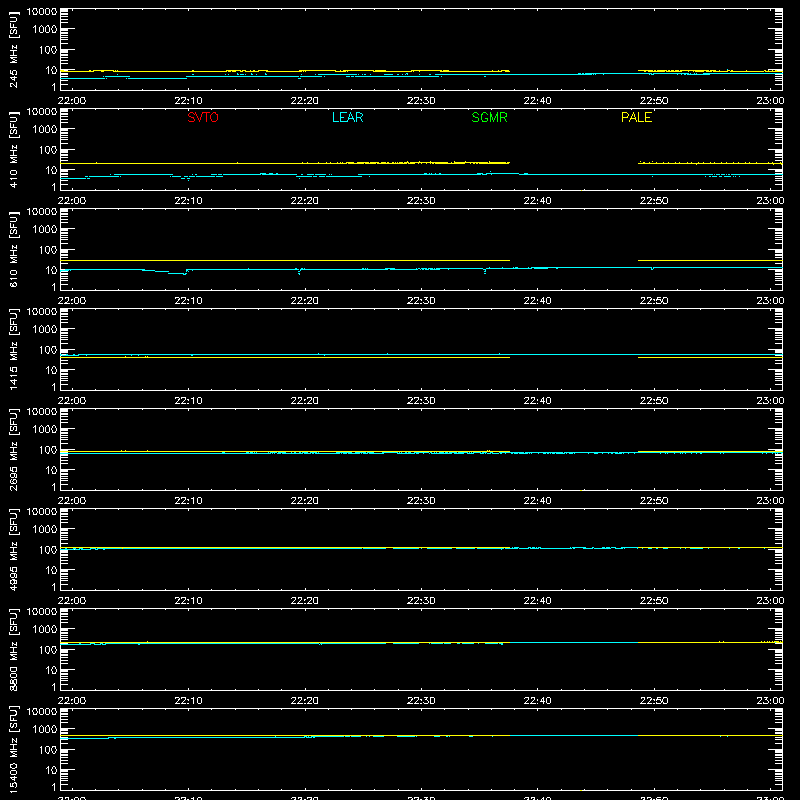Click the green SGMR station label

(489, 117)
